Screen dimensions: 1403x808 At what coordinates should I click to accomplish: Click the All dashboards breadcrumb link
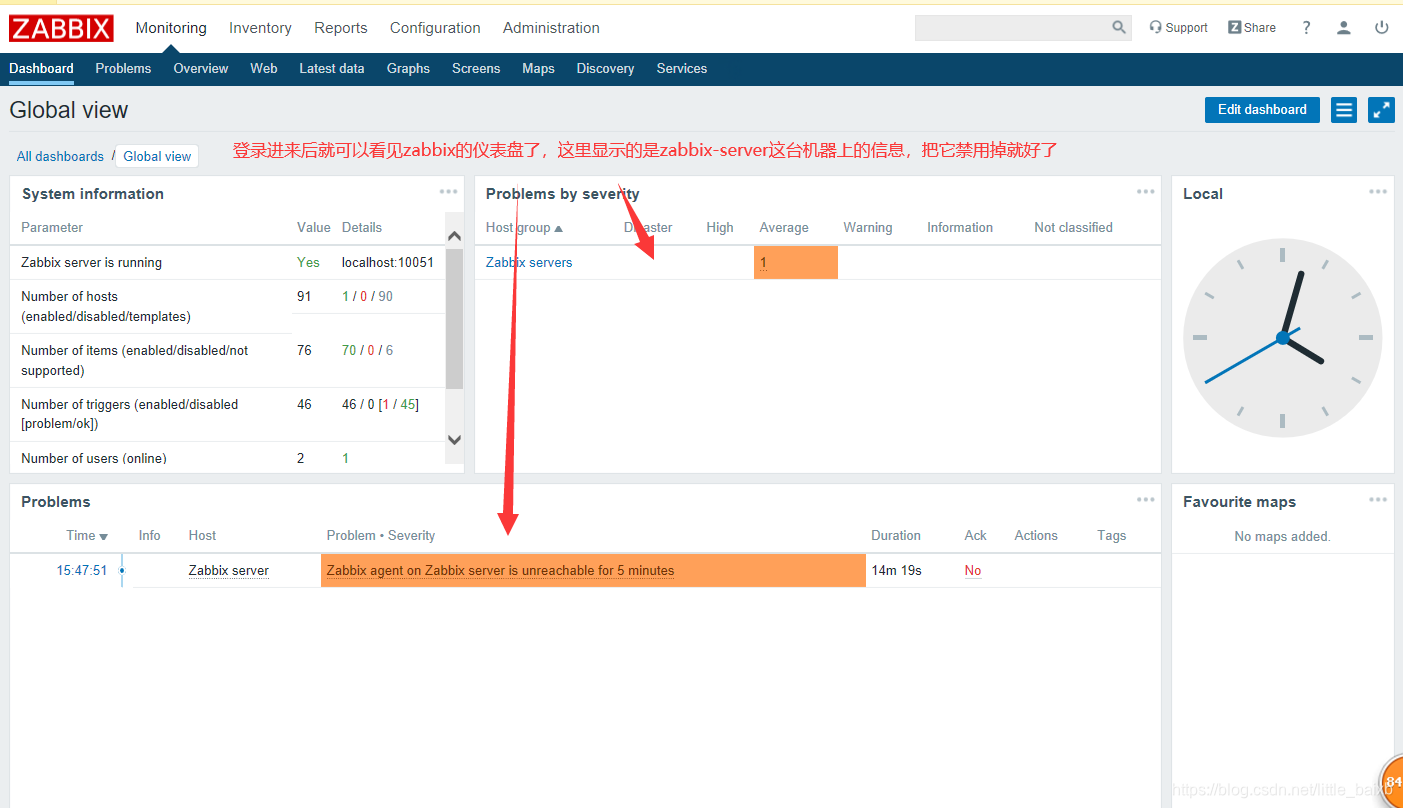tap(60, 156)
